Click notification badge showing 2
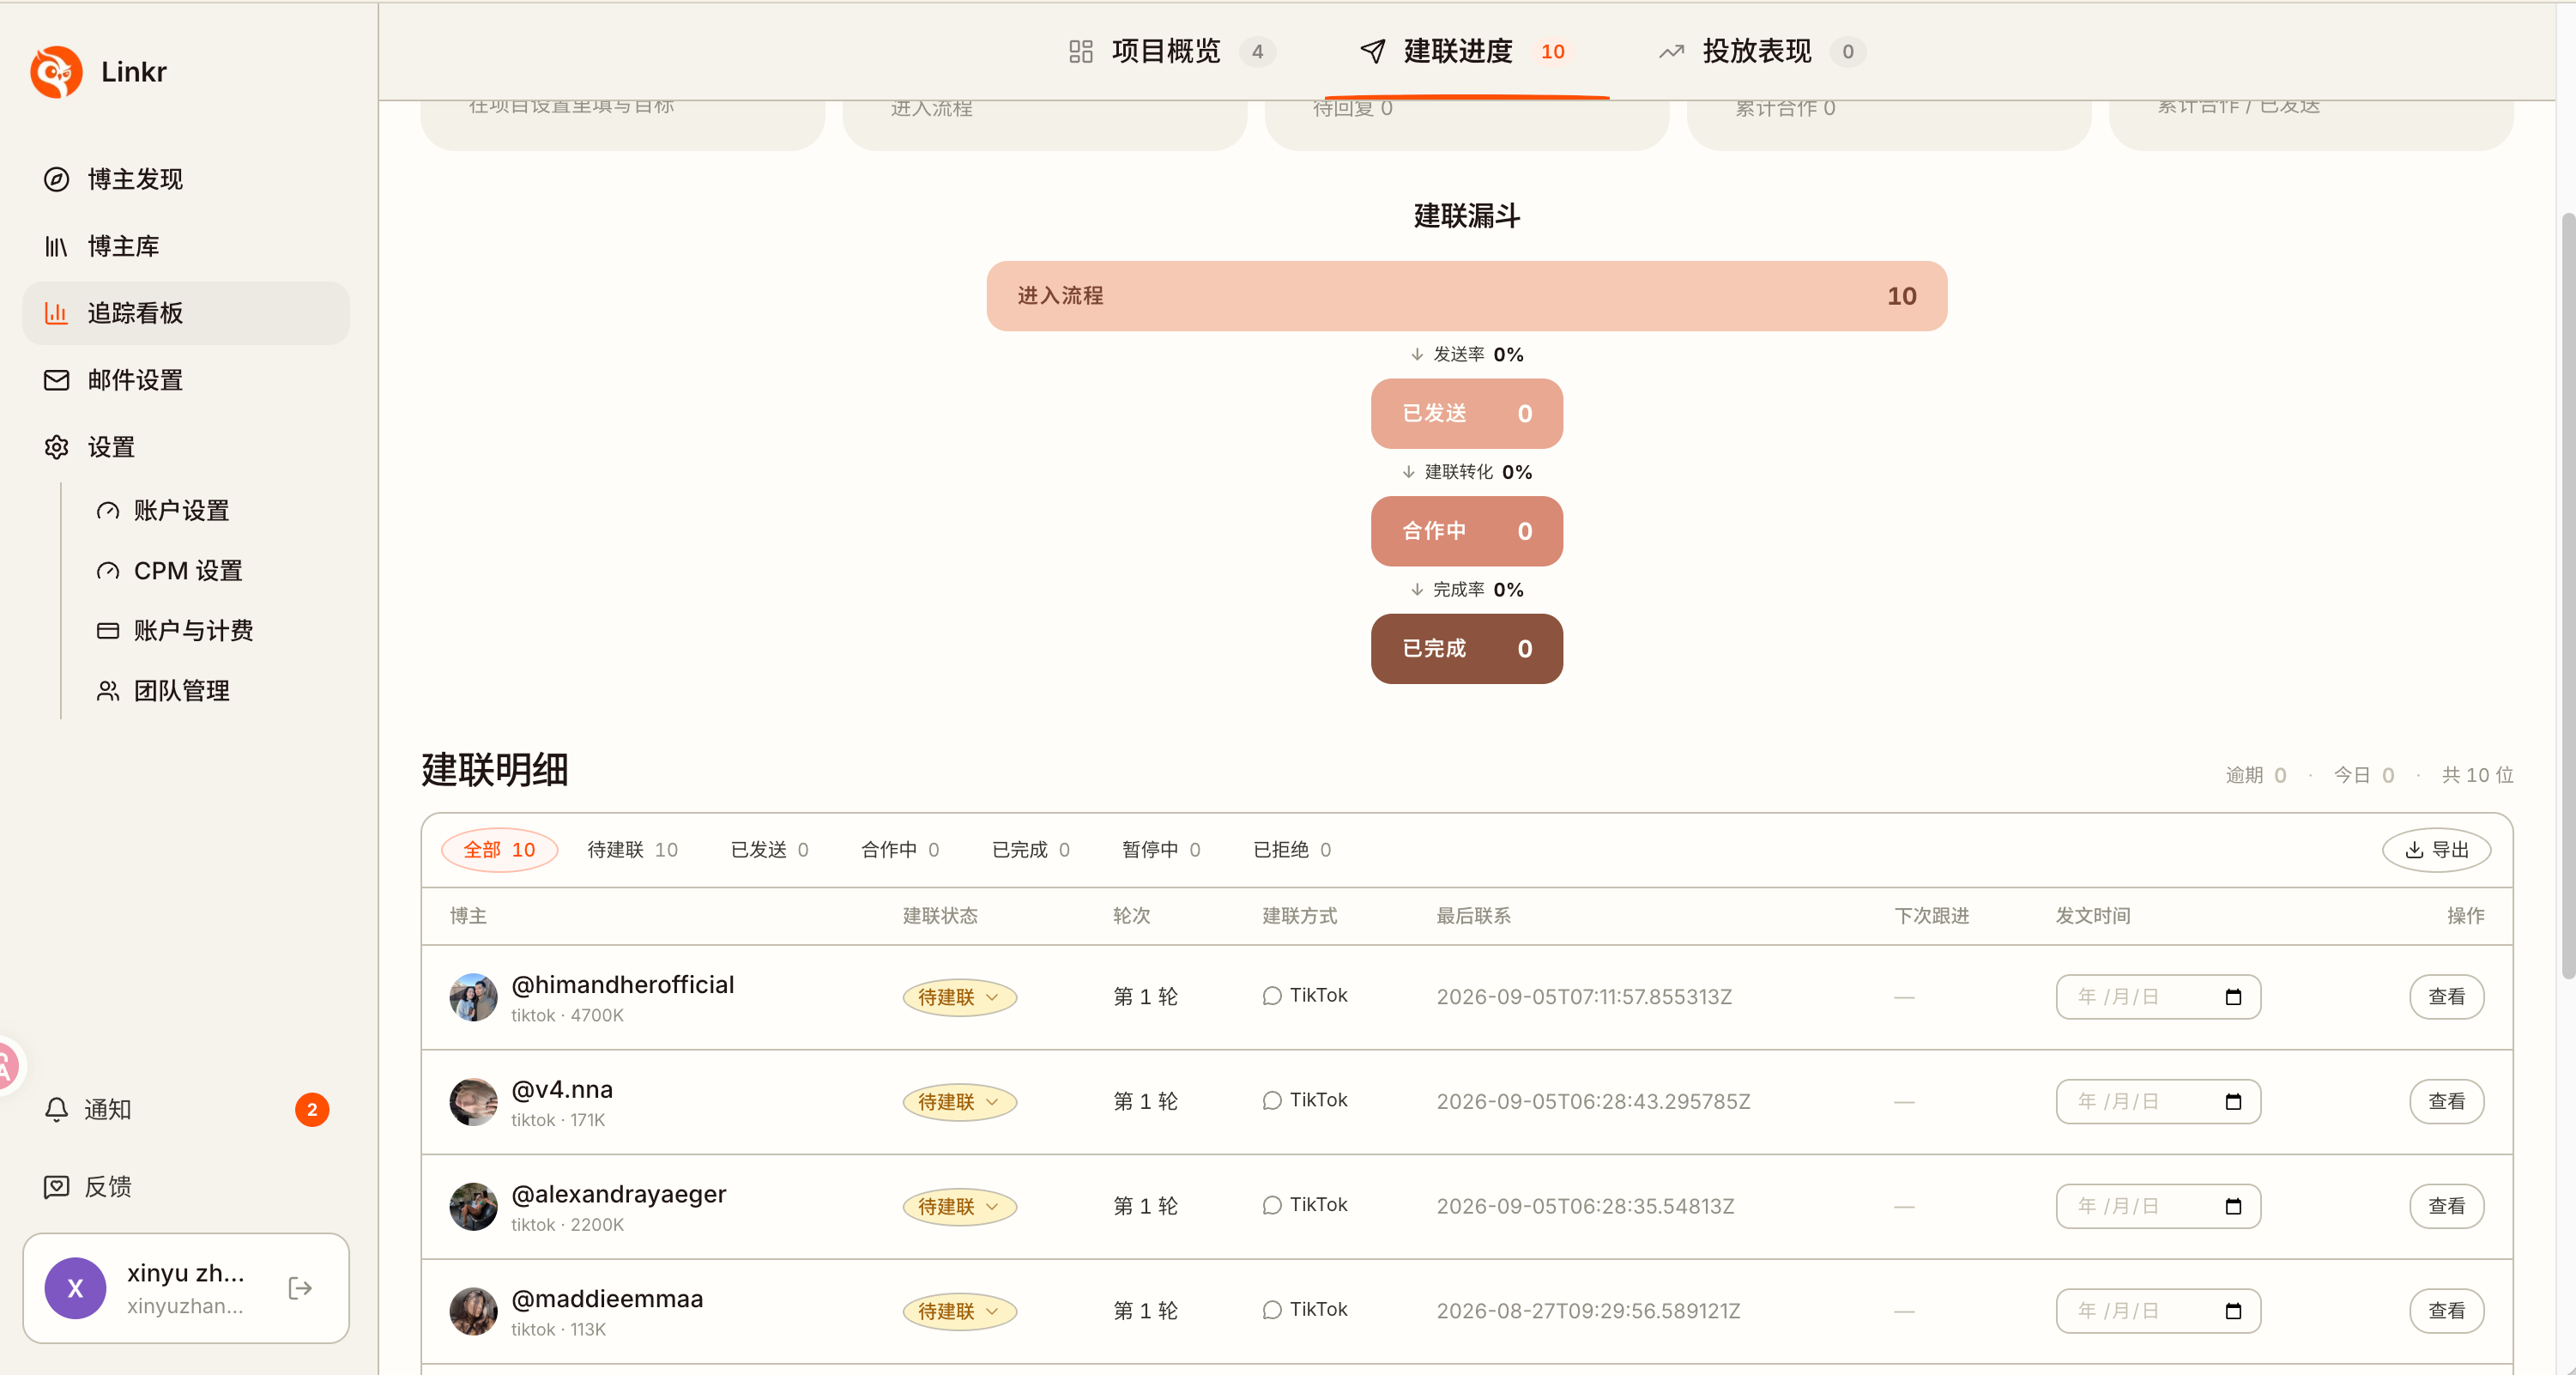This screenshot has width=2576, height=1375. click(x=312, y=1109)
